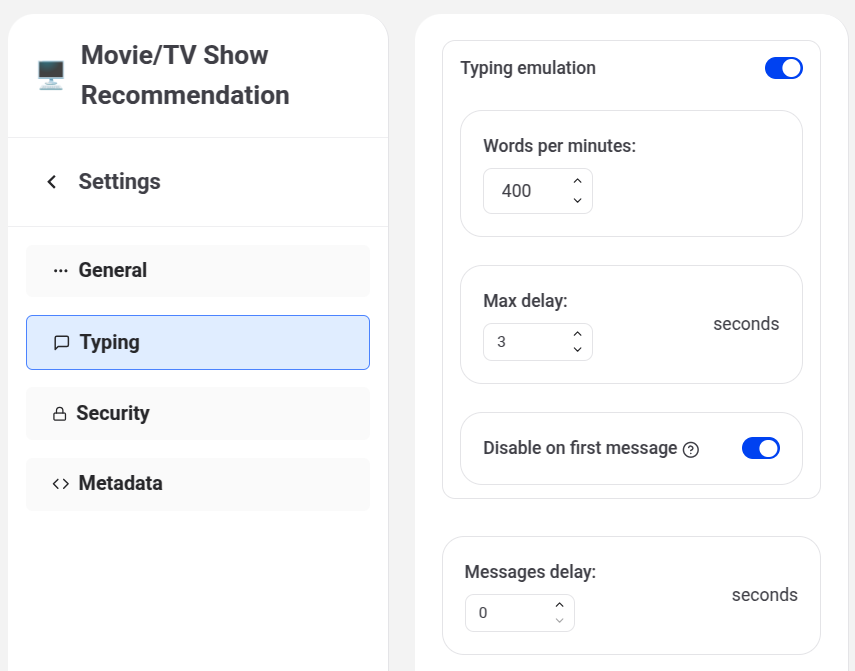Toggle the Disable on first message switch
The height and width of the screenshot is (671, 855).
760,448
